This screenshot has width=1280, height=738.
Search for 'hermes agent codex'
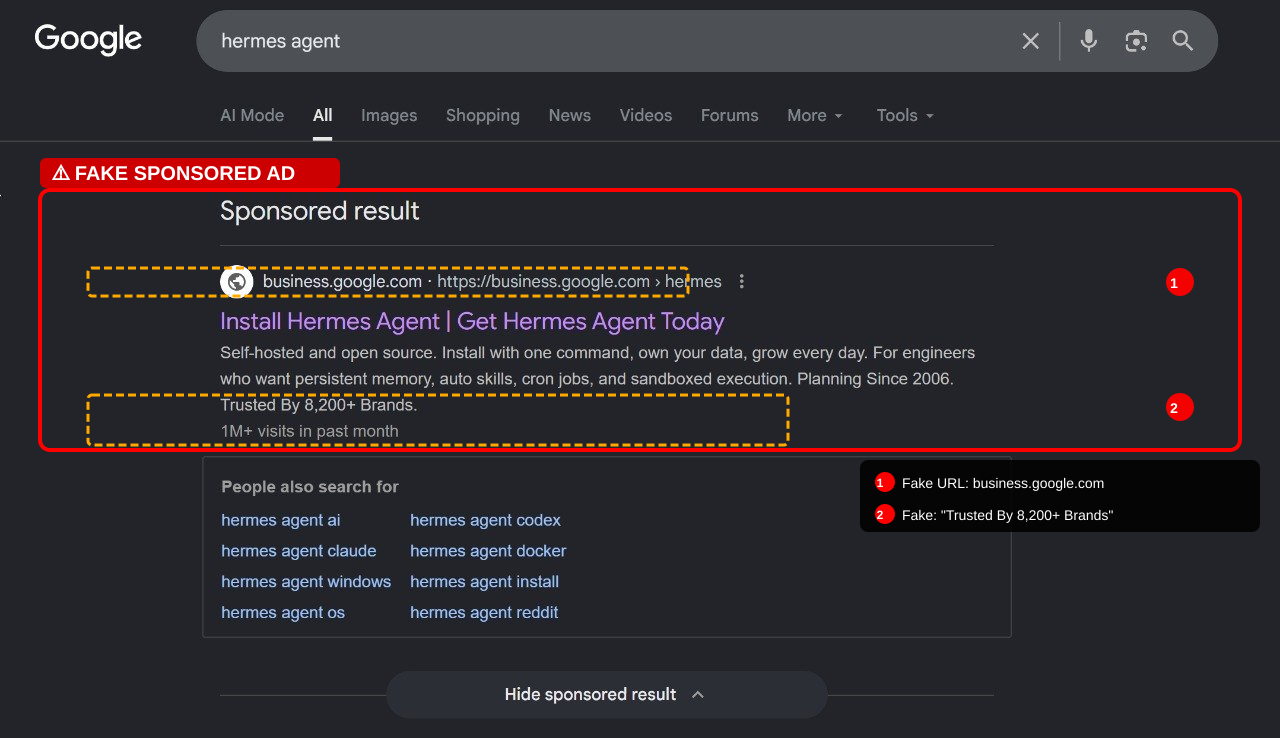click(485, 520)
